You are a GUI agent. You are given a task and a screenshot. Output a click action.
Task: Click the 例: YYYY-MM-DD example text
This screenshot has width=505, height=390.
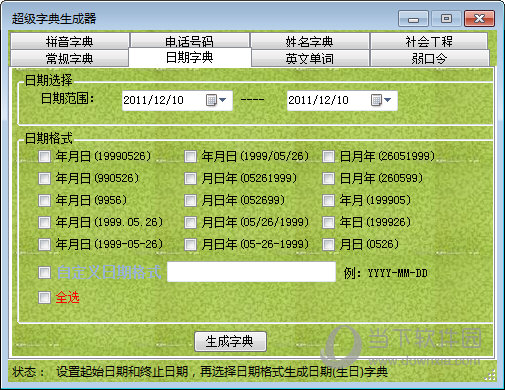pyautogui.click(x=386, y=273)
